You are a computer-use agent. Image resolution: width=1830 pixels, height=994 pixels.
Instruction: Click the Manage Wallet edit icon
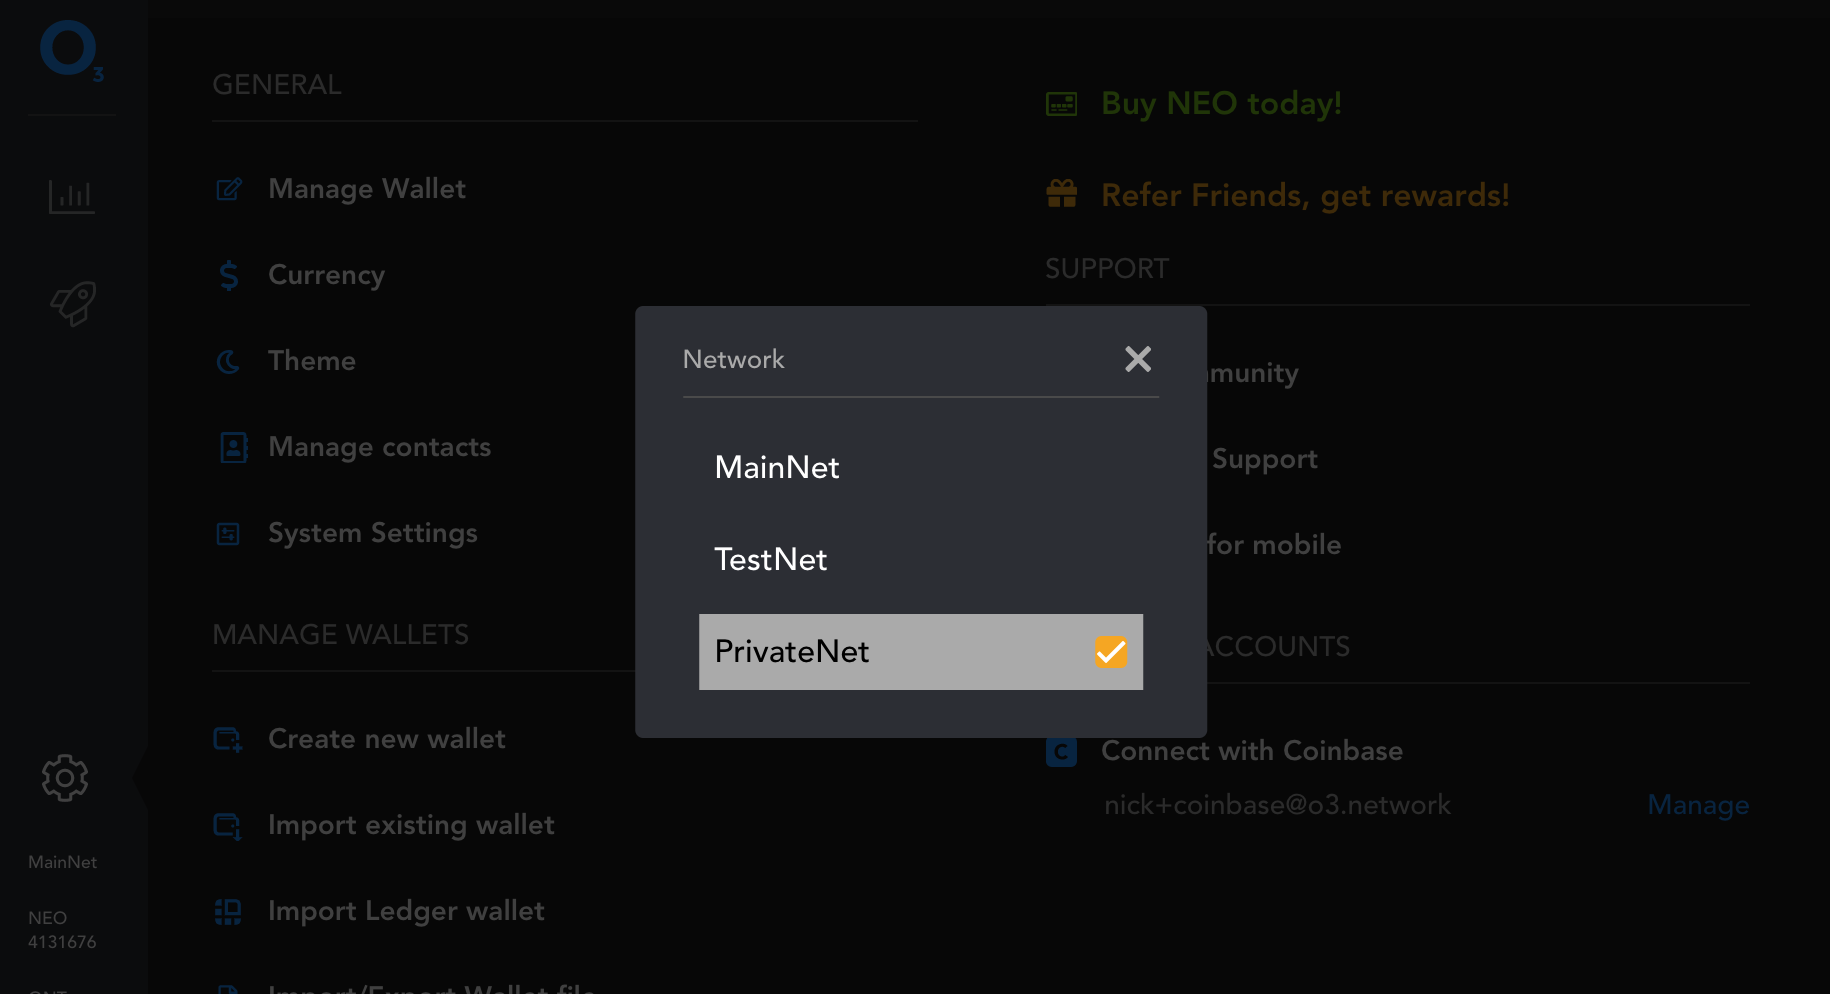(x=229, y=189)
